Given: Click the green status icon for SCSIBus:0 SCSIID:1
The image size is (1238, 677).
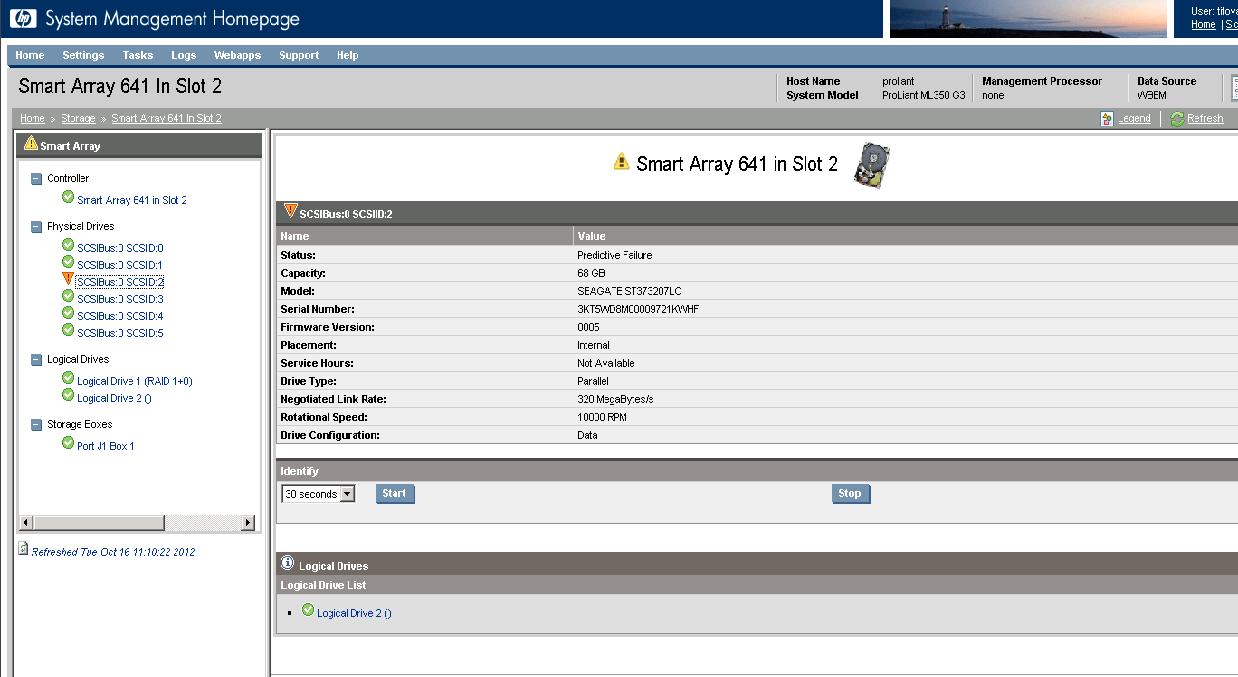Looking at the screenshot, I should (68, 263).
